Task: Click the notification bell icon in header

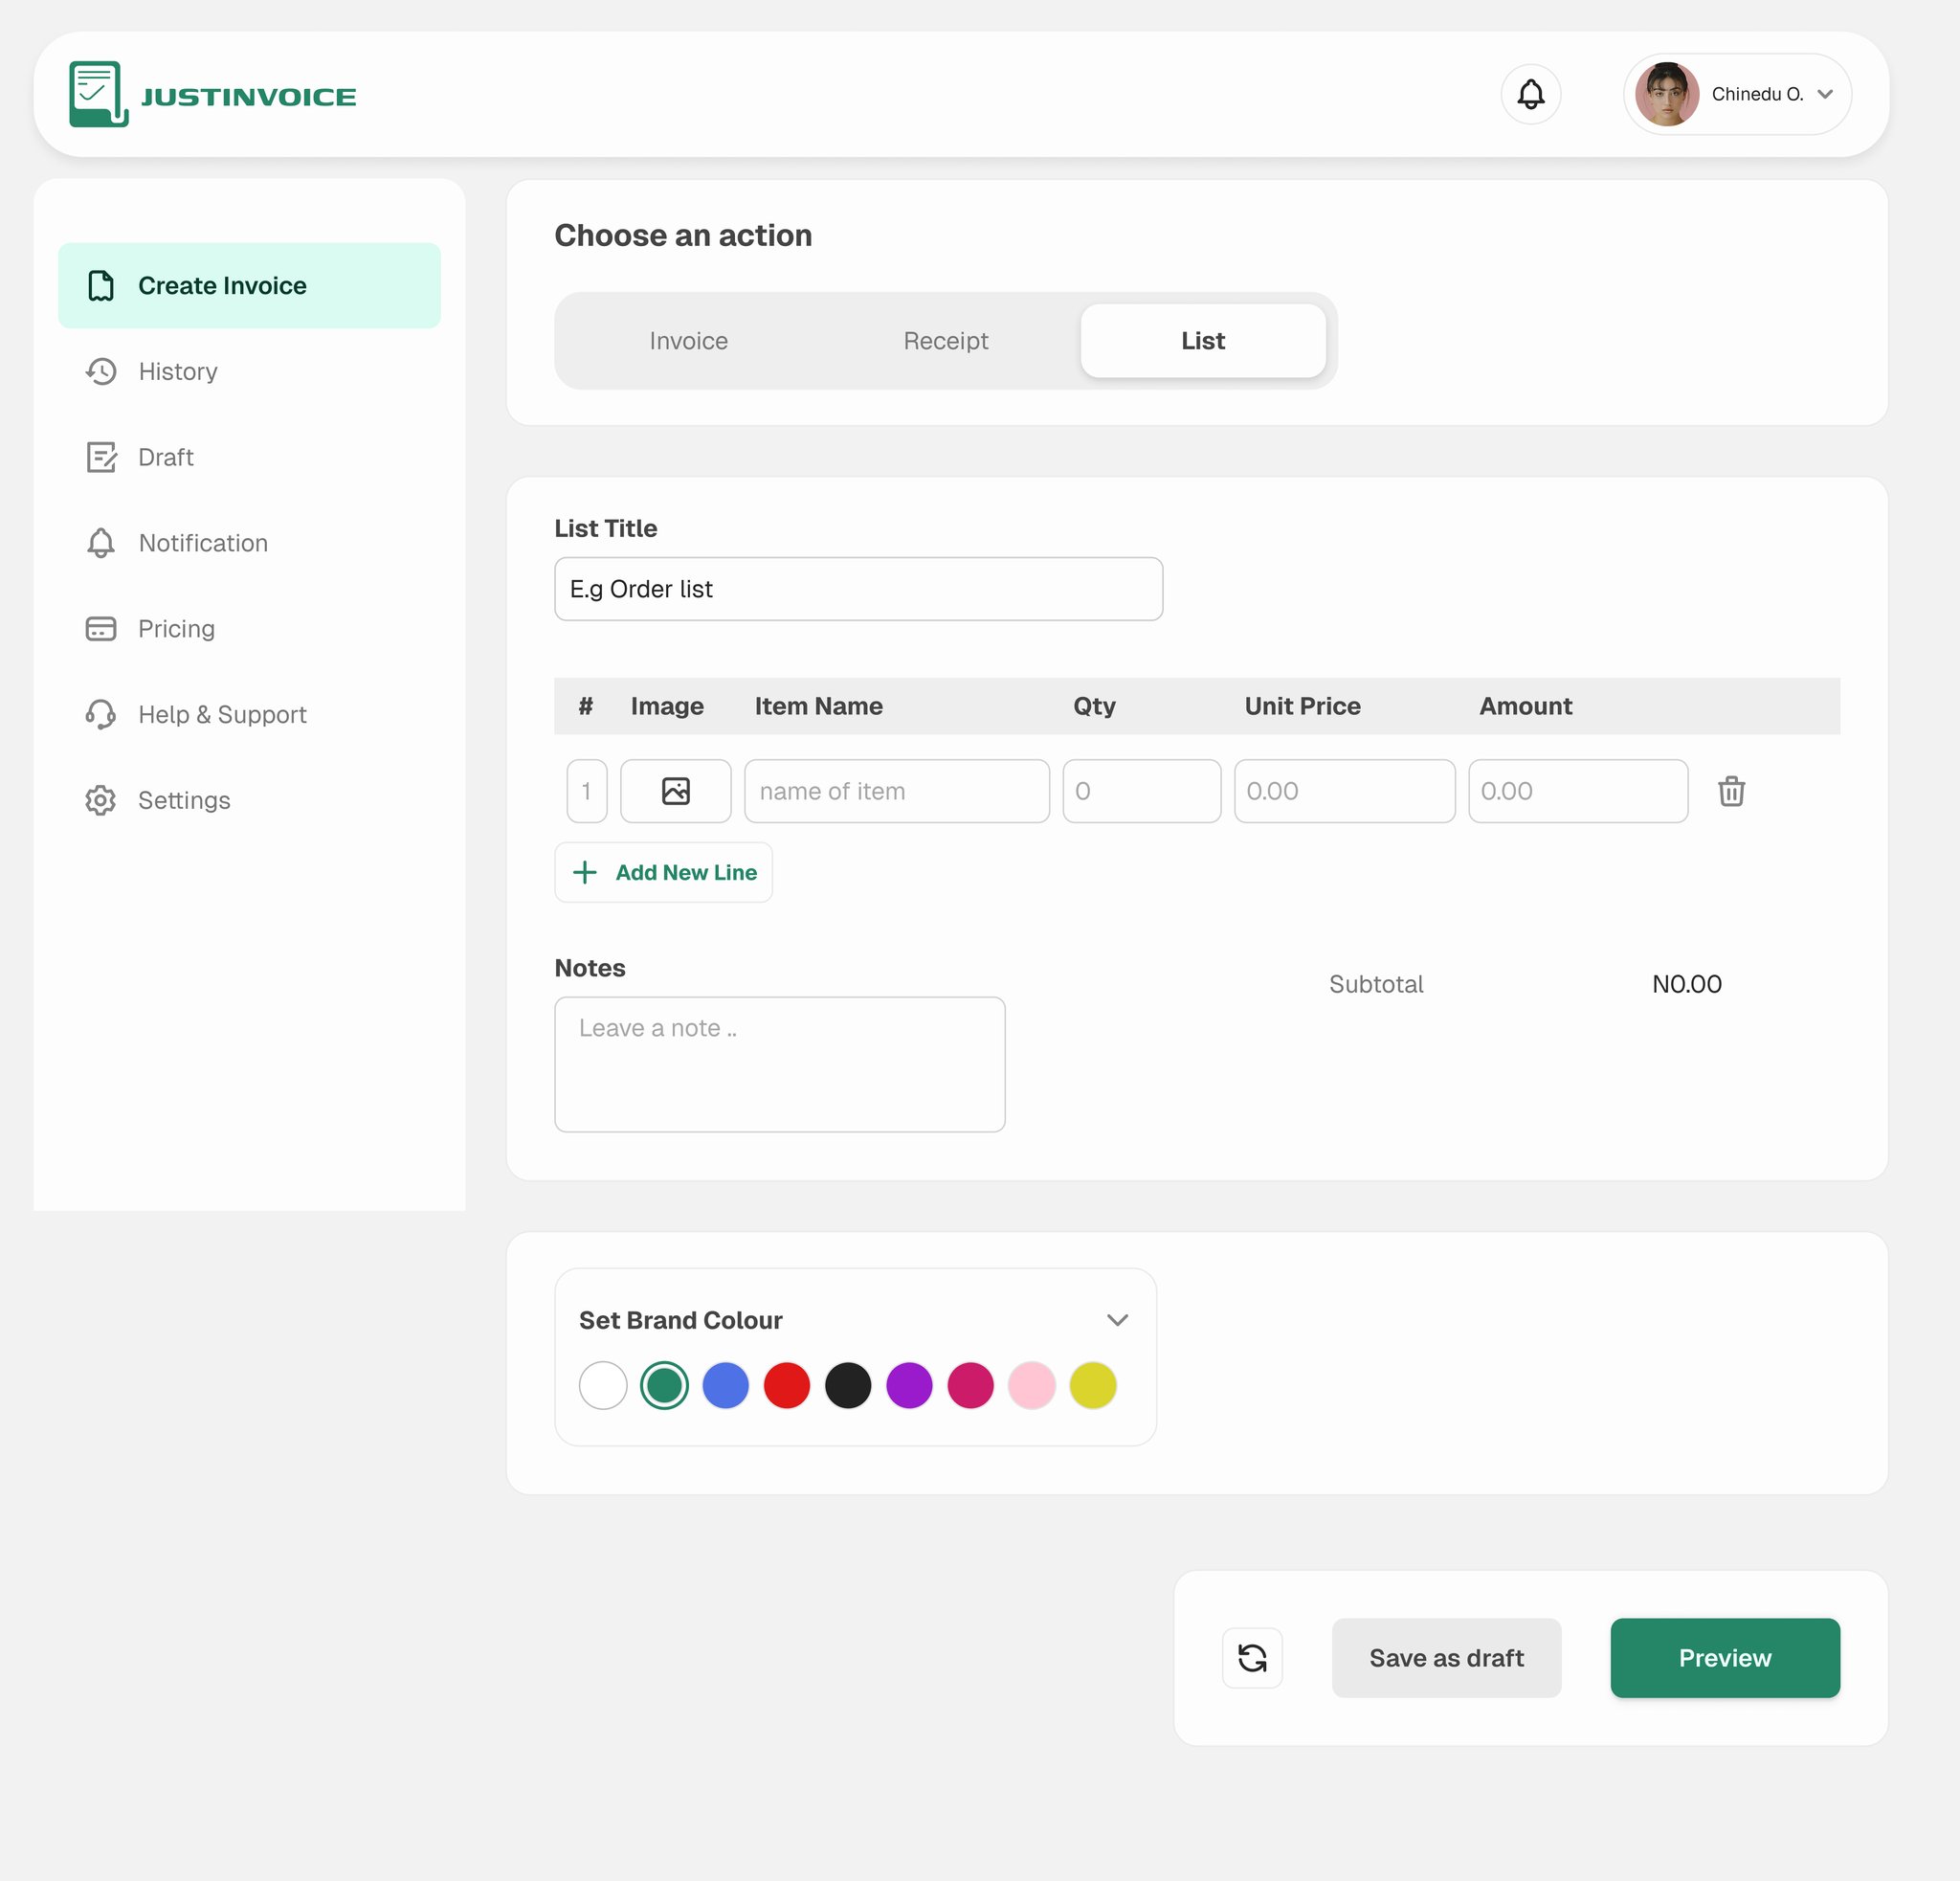Action: 1530,94
